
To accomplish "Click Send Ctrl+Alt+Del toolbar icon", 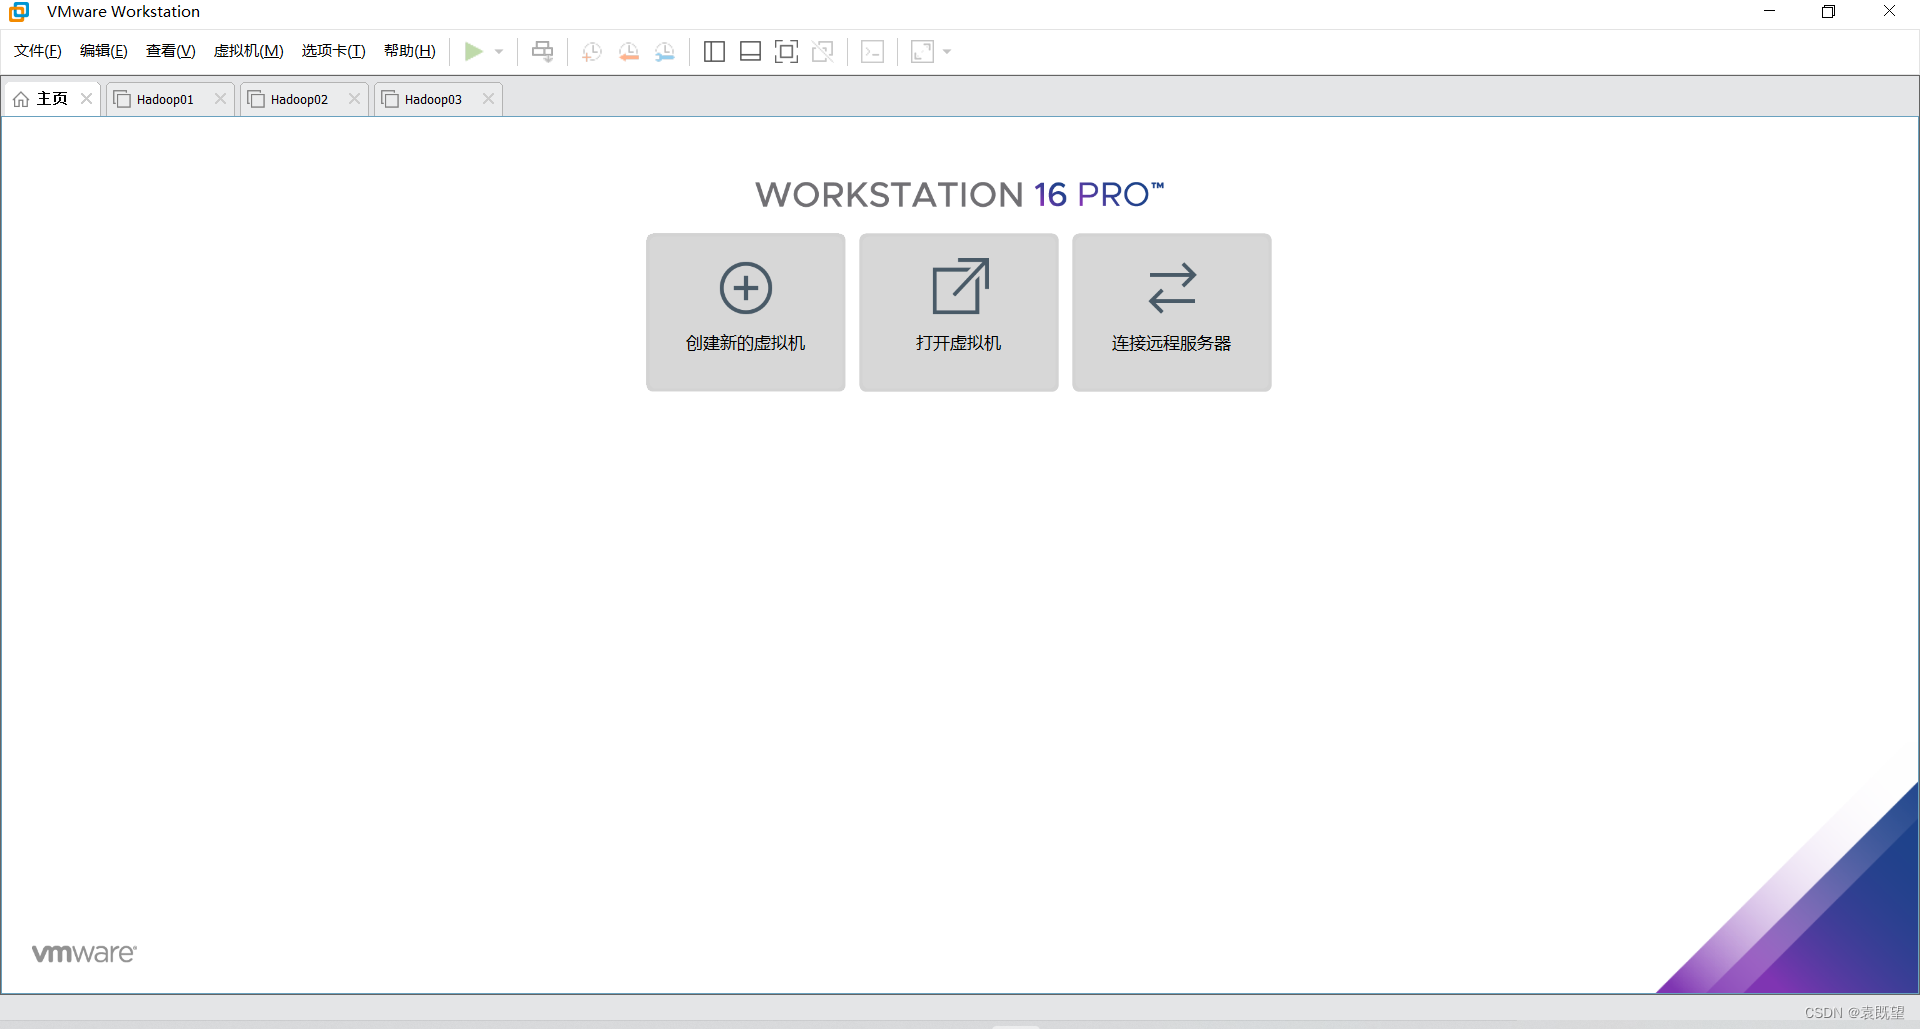I will point(542,51).
